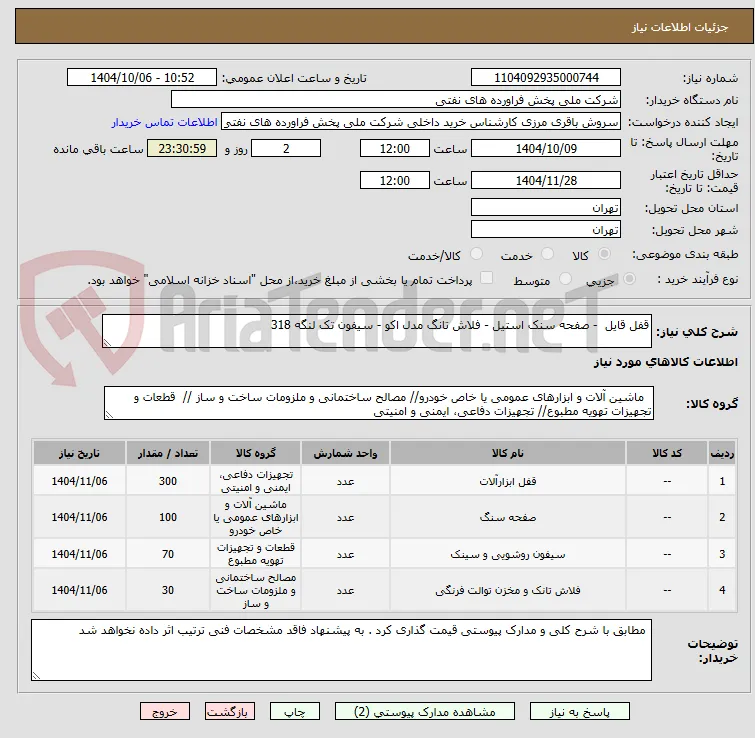Click the resize handle of گروه کالا box
Image resolution: width=755 pixels, height=738 pixels.
[109, 414]
